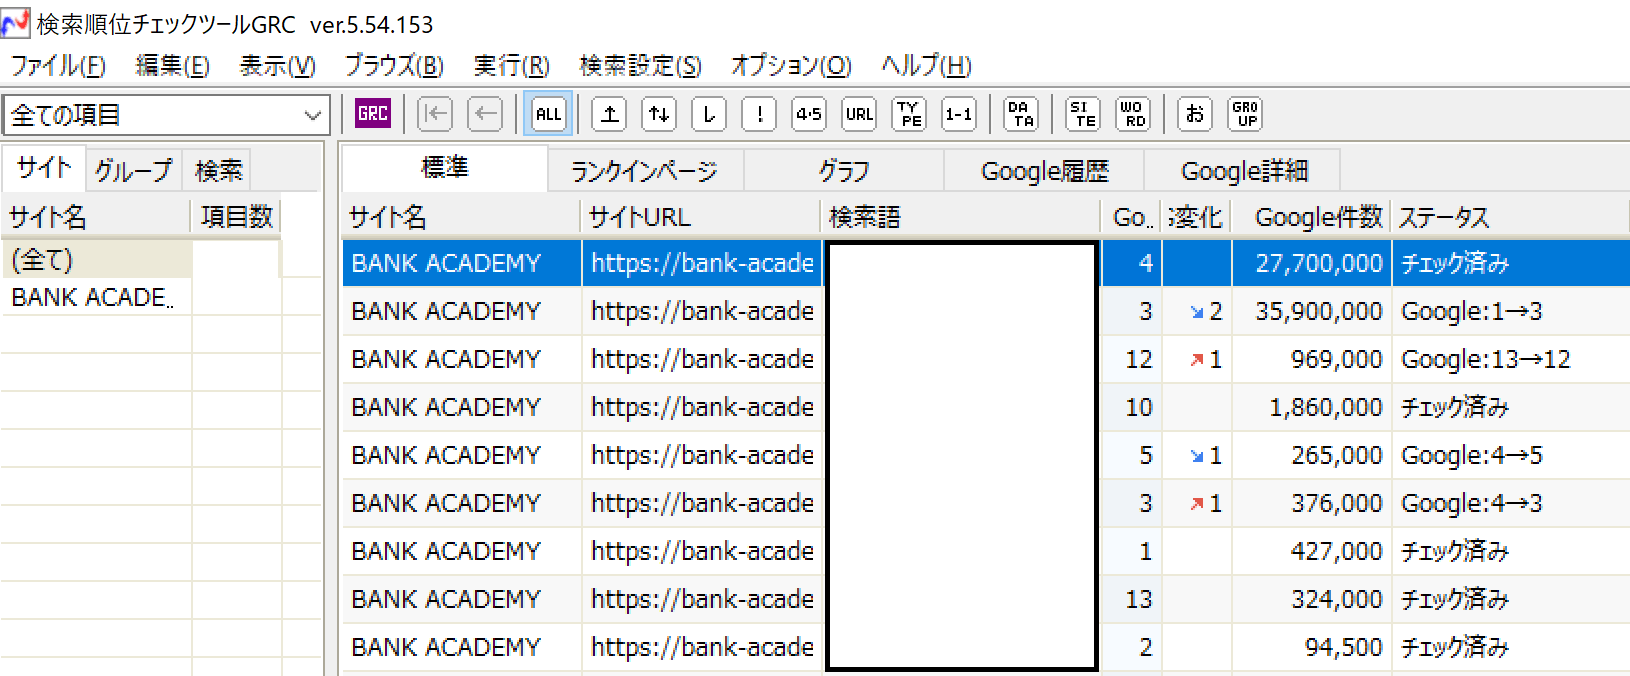
Task: Switch to the グラフ tab
Action: pos(844,171)
